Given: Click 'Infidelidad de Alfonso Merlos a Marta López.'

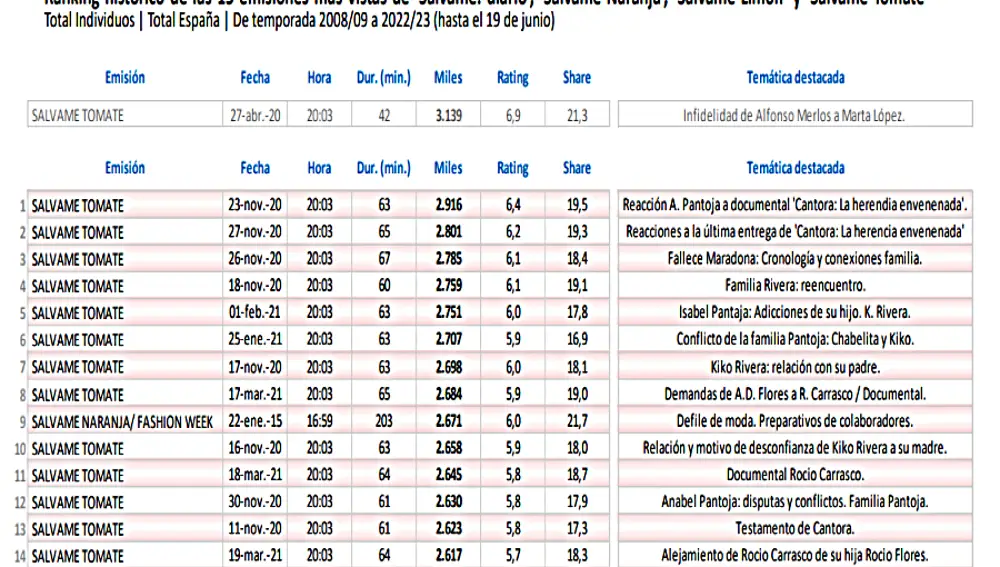Looking at the screenshot, I should point(794,115).
